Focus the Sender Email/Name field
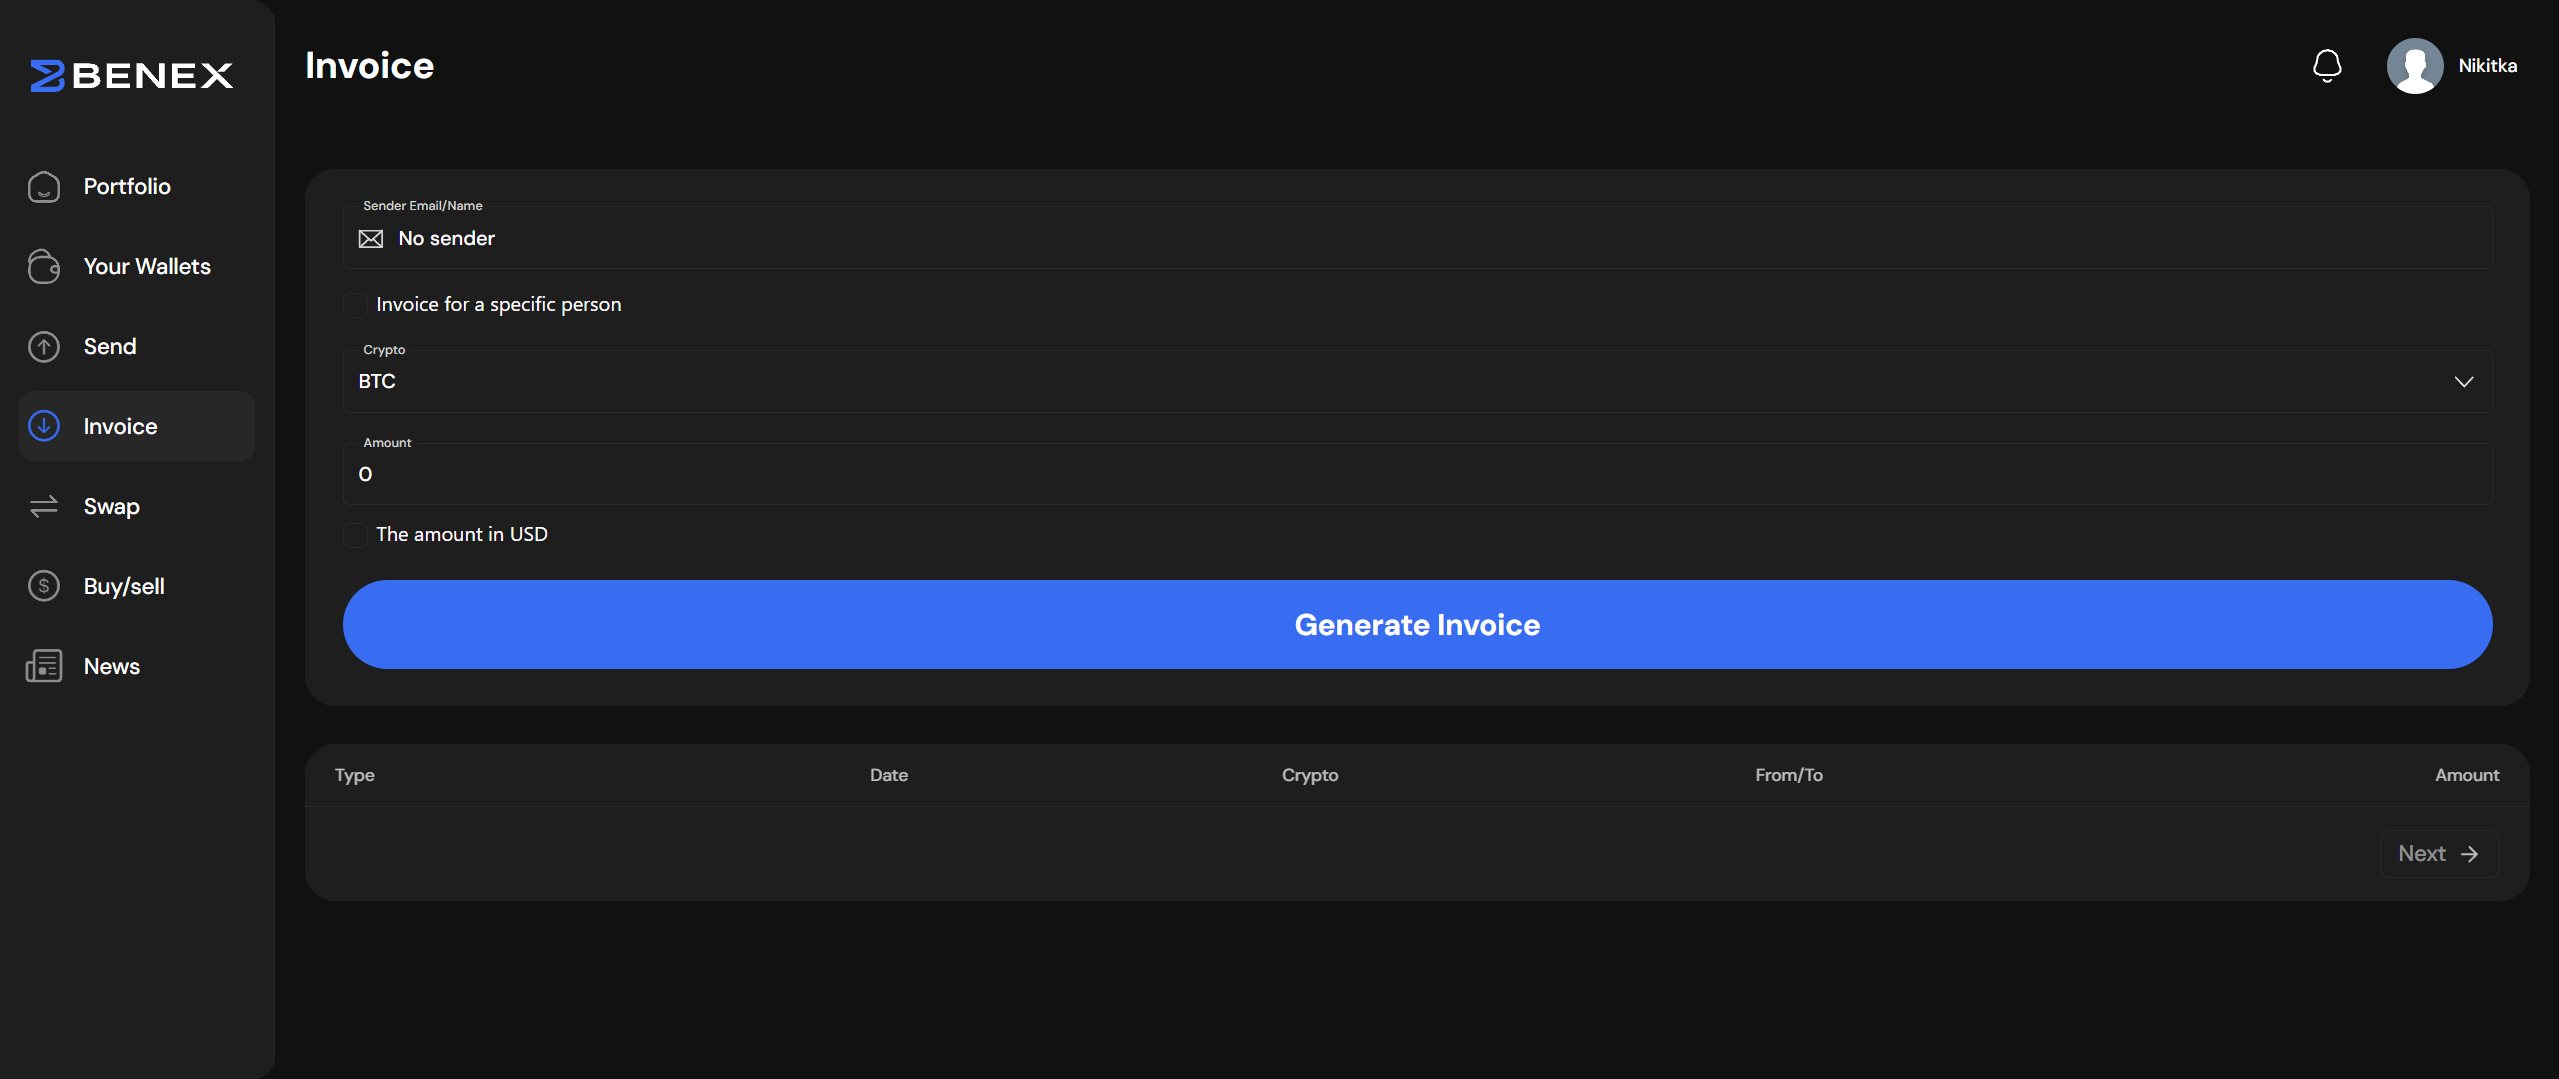Viewport: 2559px width, 1079px height. click(1417, 238)
